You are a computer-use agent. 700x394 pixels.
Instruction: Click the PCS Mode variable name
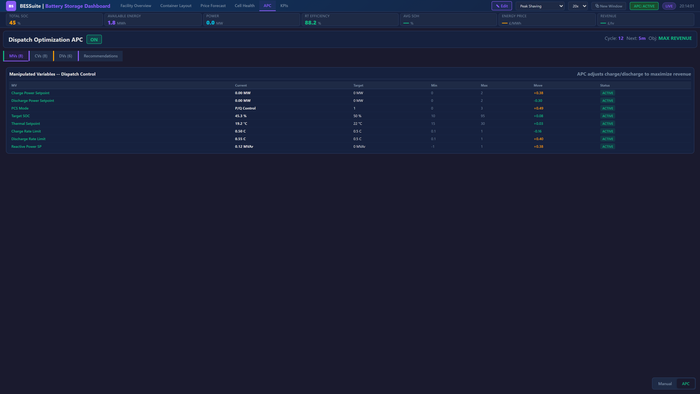coord(20,108)
